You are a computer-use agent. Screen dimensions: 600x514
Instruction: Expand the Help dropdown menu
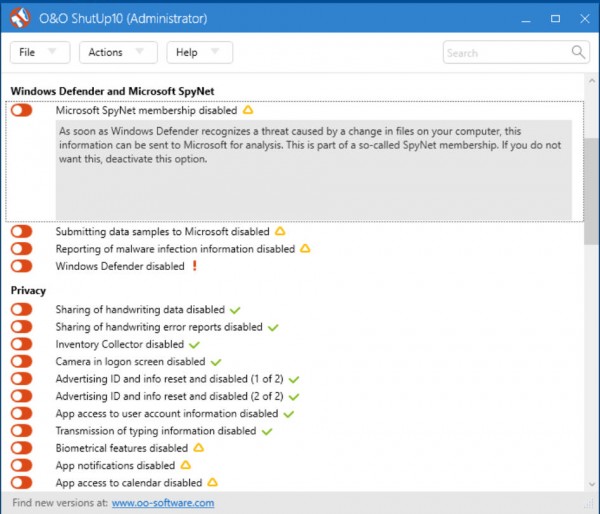[x=199, y=52]
